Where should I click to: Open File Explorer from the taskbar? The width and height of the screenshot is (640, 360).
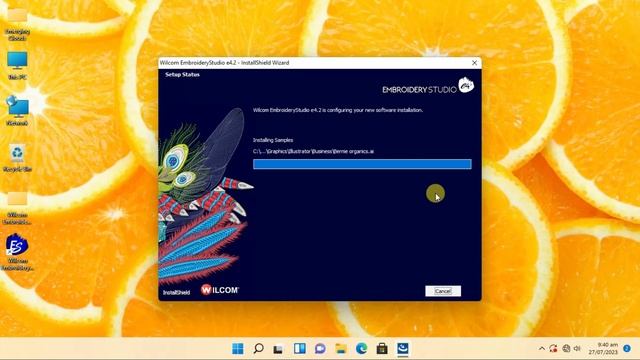tap(341, 349)
